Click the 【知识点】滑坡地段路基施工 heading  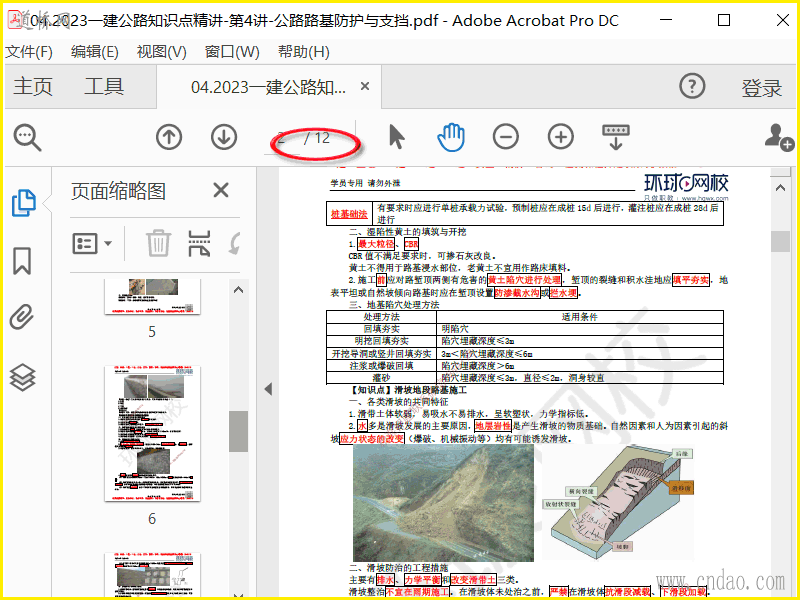coord(408,390)
